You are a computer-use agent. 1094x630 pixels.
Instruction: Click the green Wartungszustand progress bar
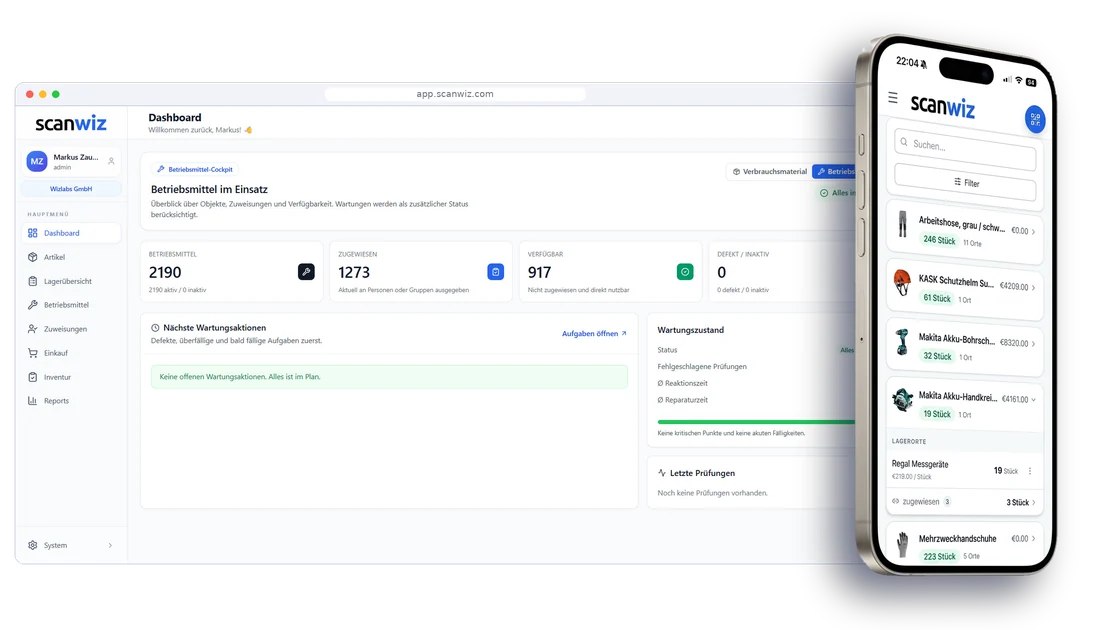pyautogui.click(x=756, y=422)
